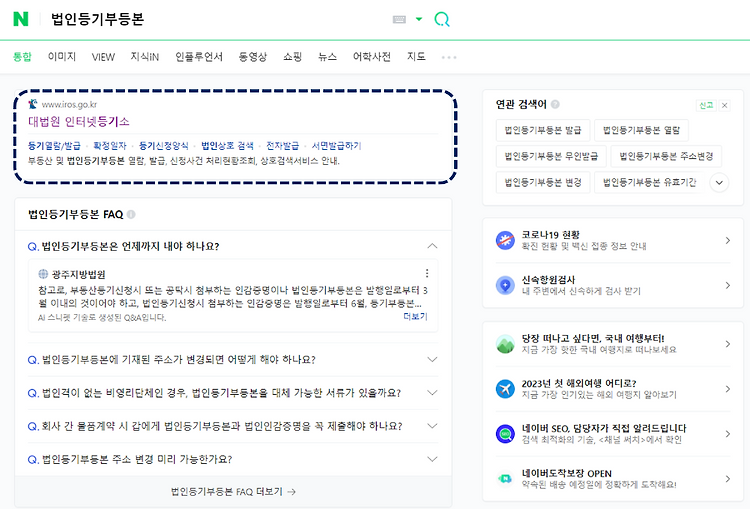Select related search 법인등기부등본 변경

pyautogui.click(x=543, y=182)
